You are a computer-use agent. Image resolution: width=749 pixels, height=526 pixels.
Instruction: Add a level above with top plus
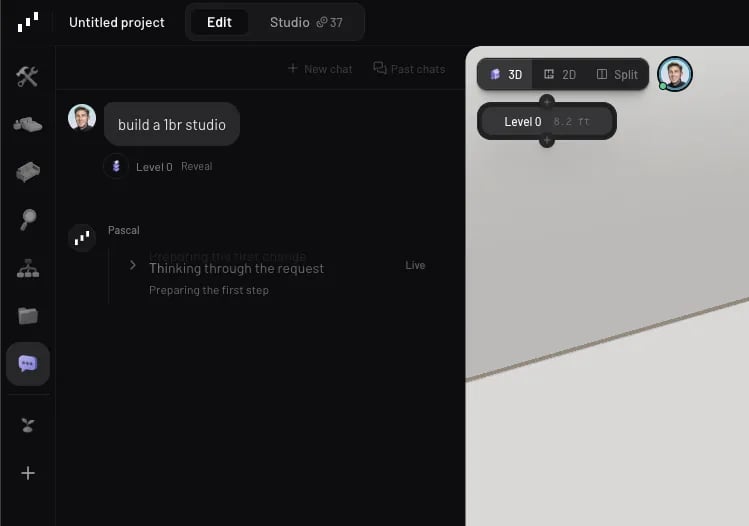coord(546,101)
